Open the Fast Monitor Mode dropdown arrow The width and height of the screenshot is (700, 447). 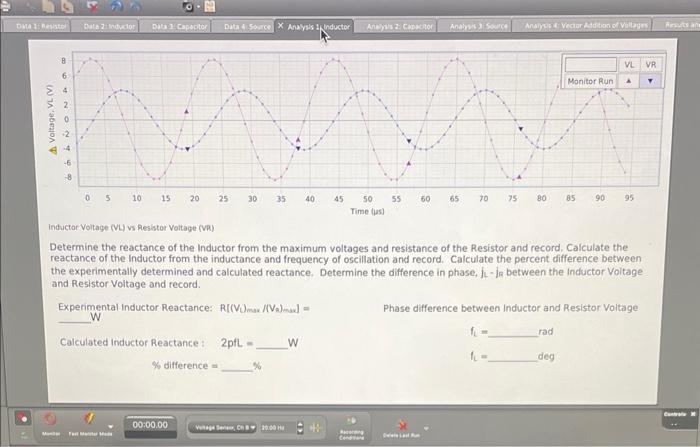(110, 427)
